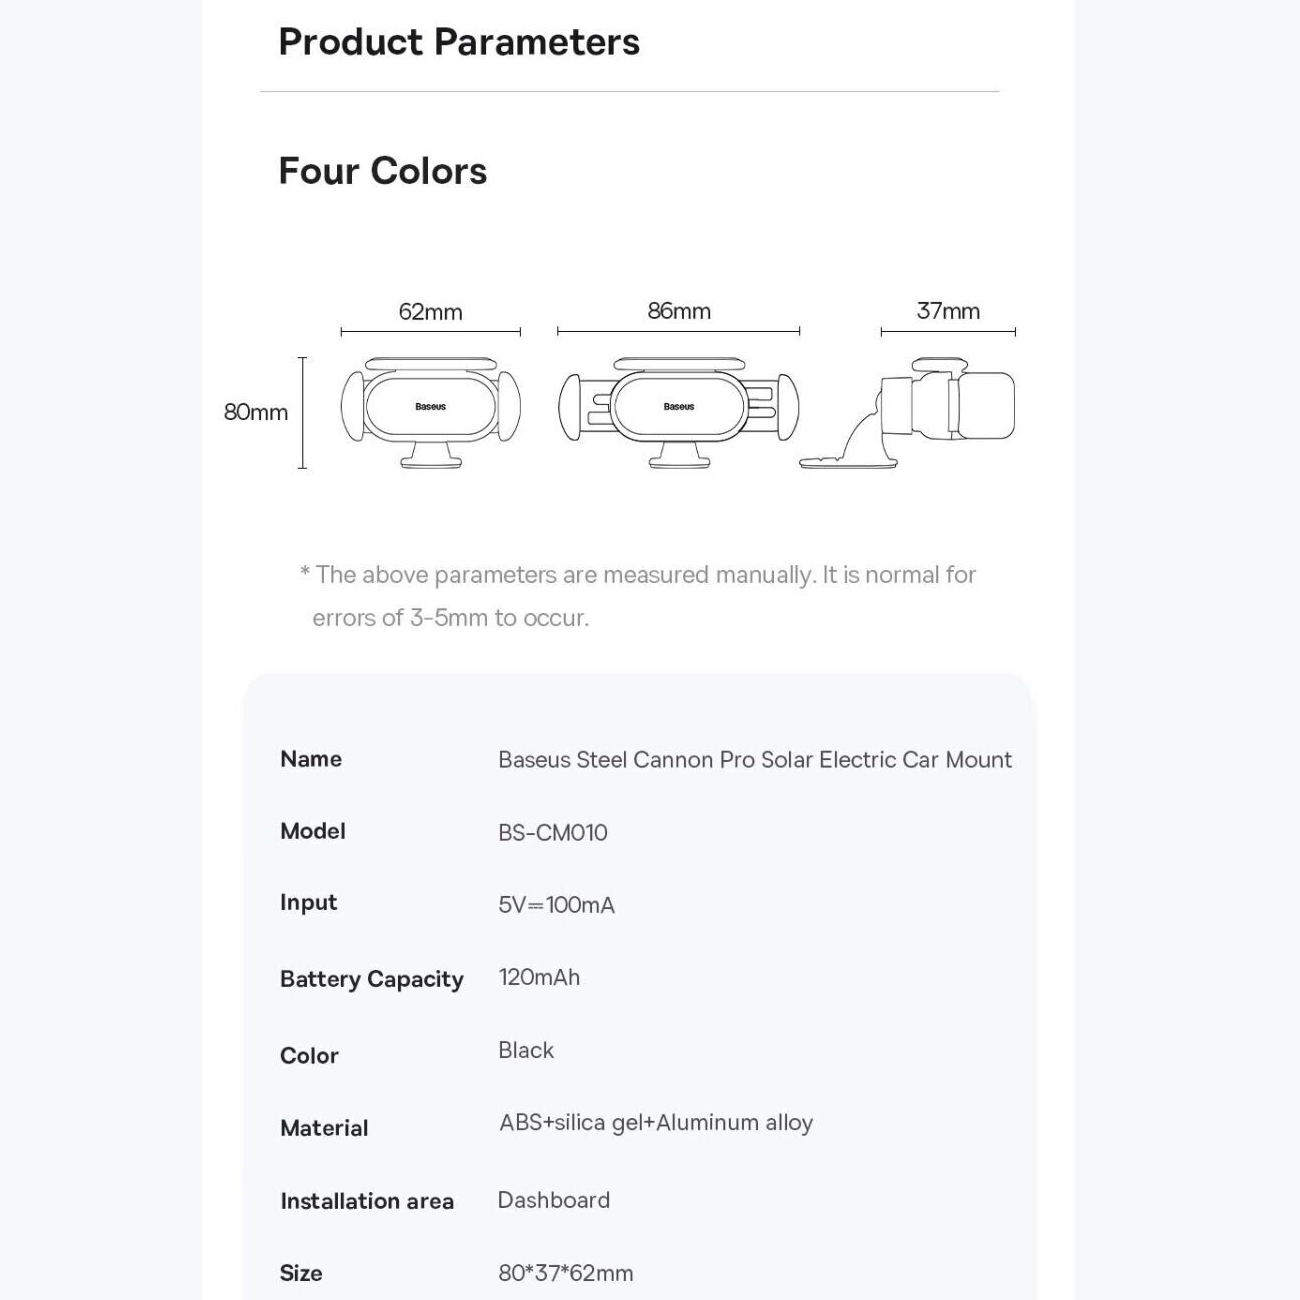Click the Battery Capacity row label
Screen dimensions: 1300x1300
(x=372, y=979)
